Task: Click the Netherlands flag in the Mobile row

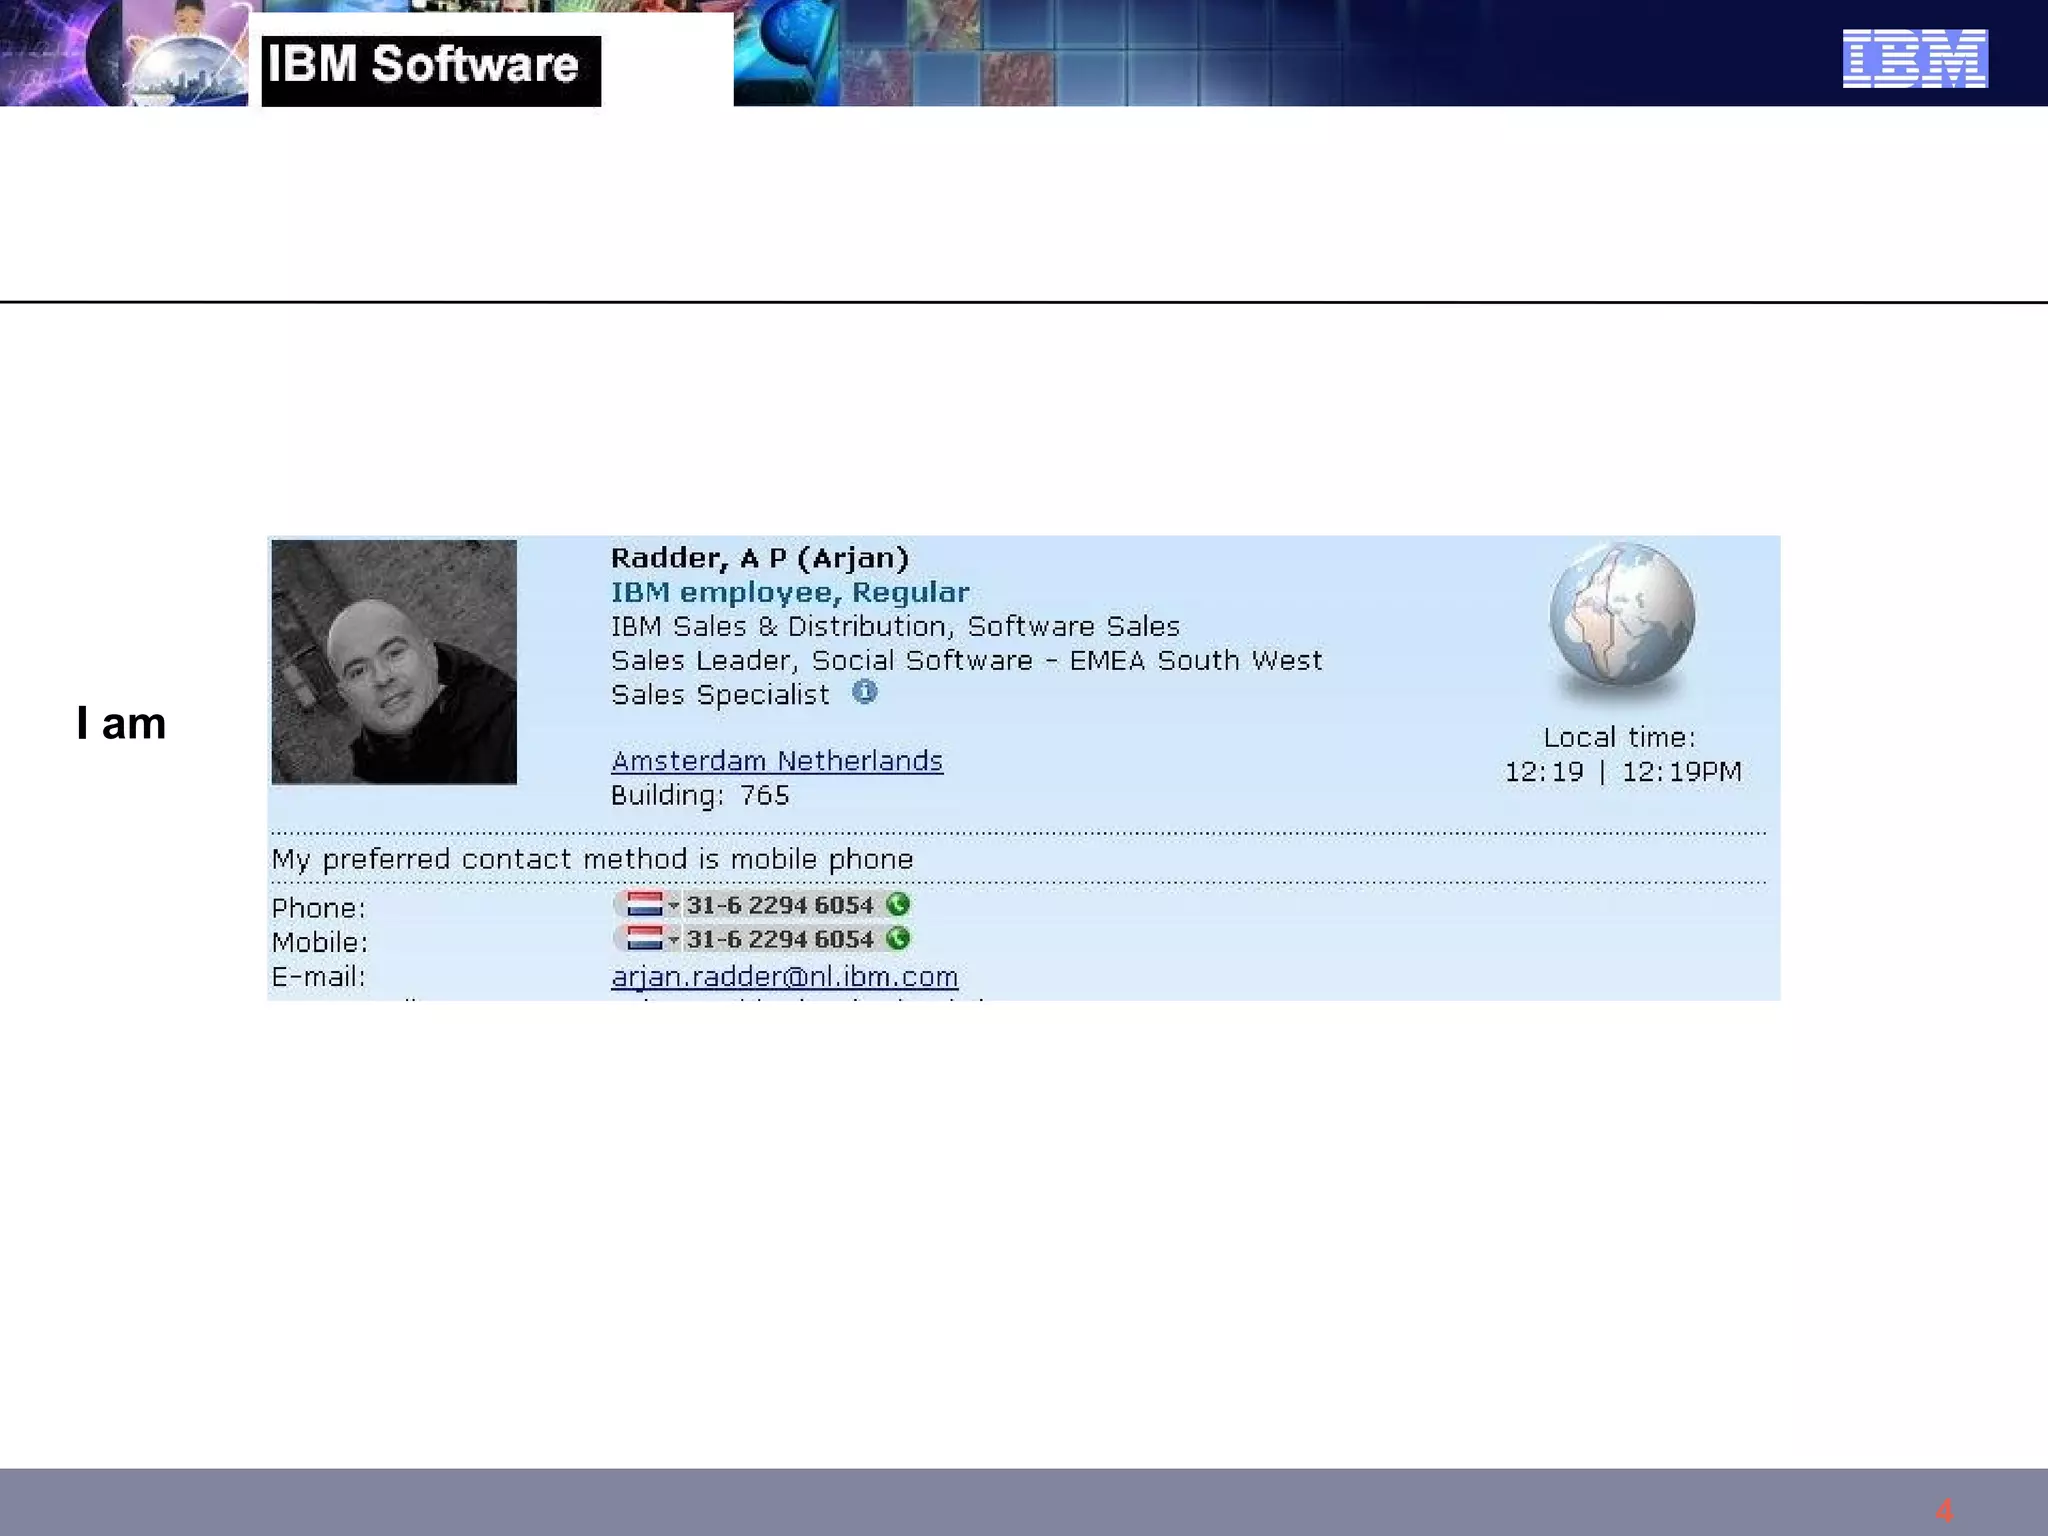Action: [x=643, y=939]
